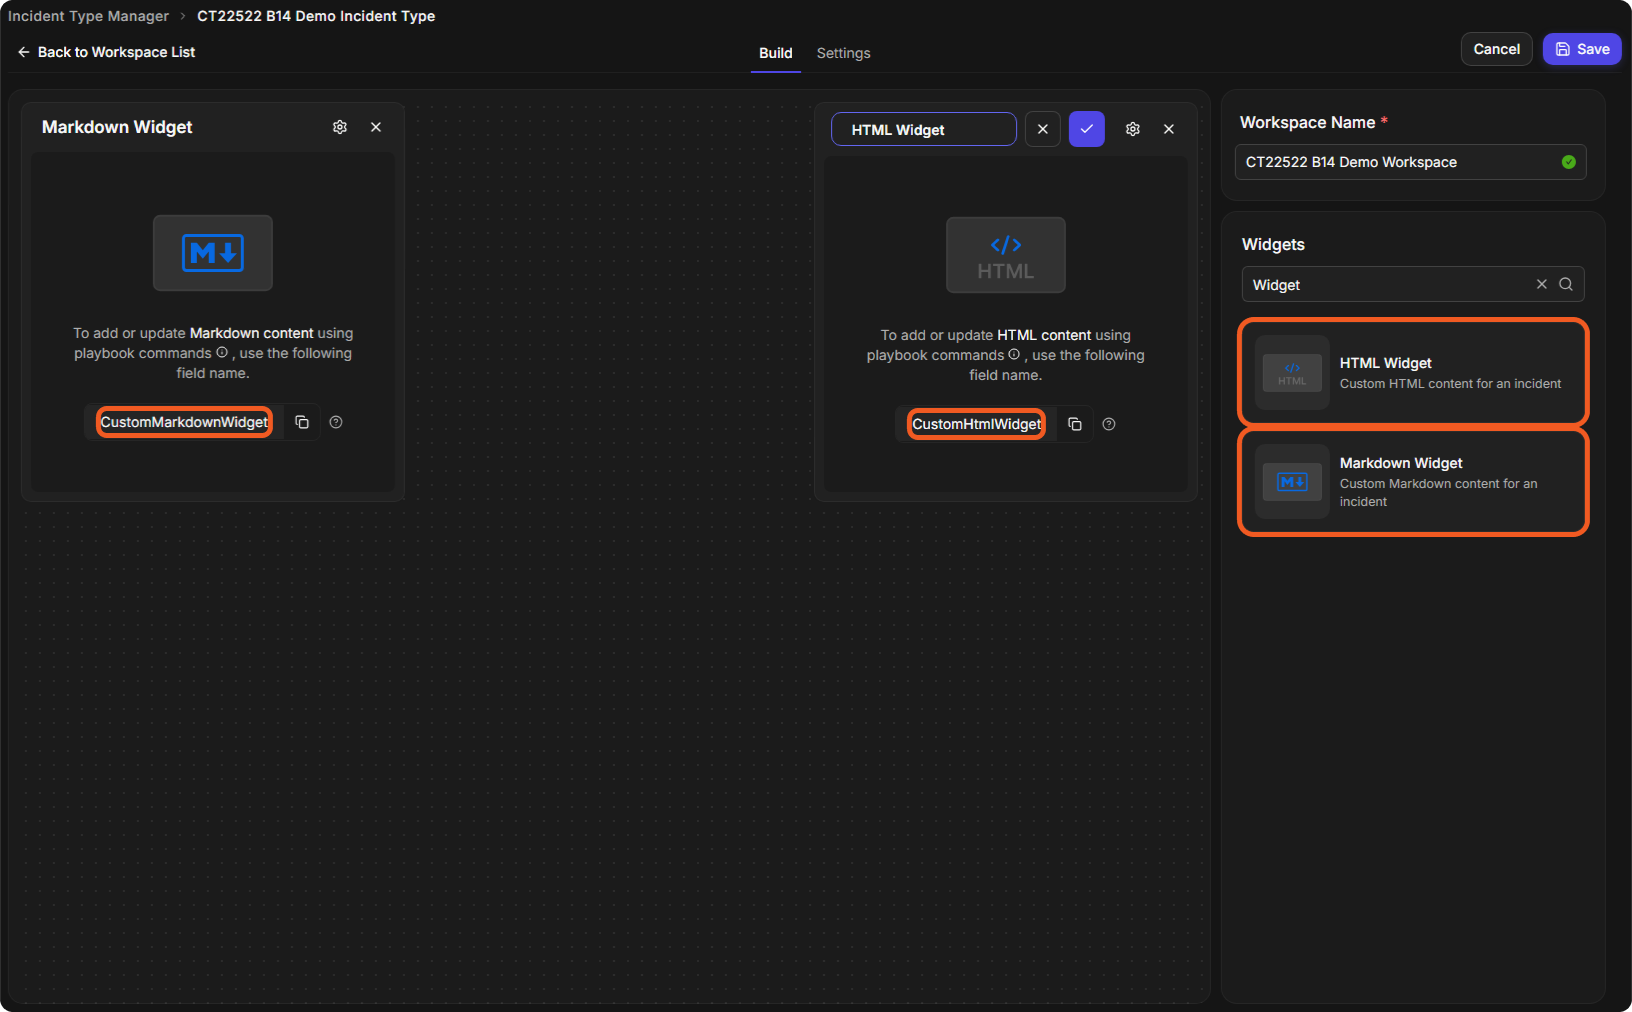Click Markdown Widget list thumbnail icon

[1292, 482]
